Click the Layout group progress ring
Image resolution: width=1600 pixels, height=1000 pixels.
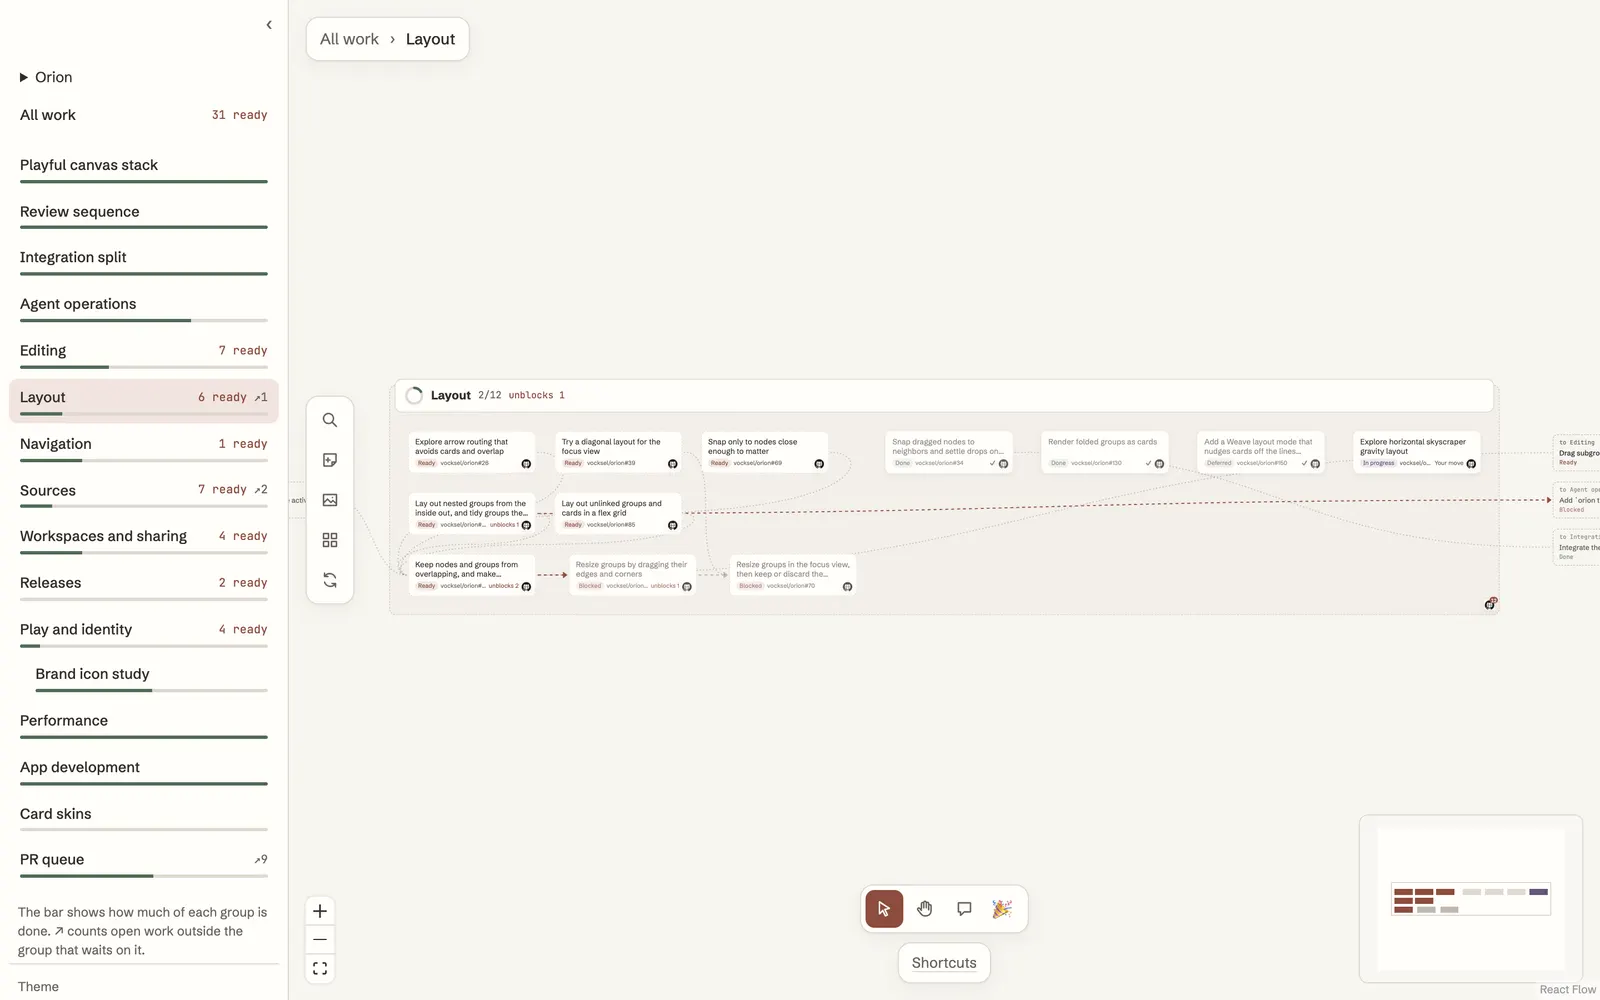point(414,396)
